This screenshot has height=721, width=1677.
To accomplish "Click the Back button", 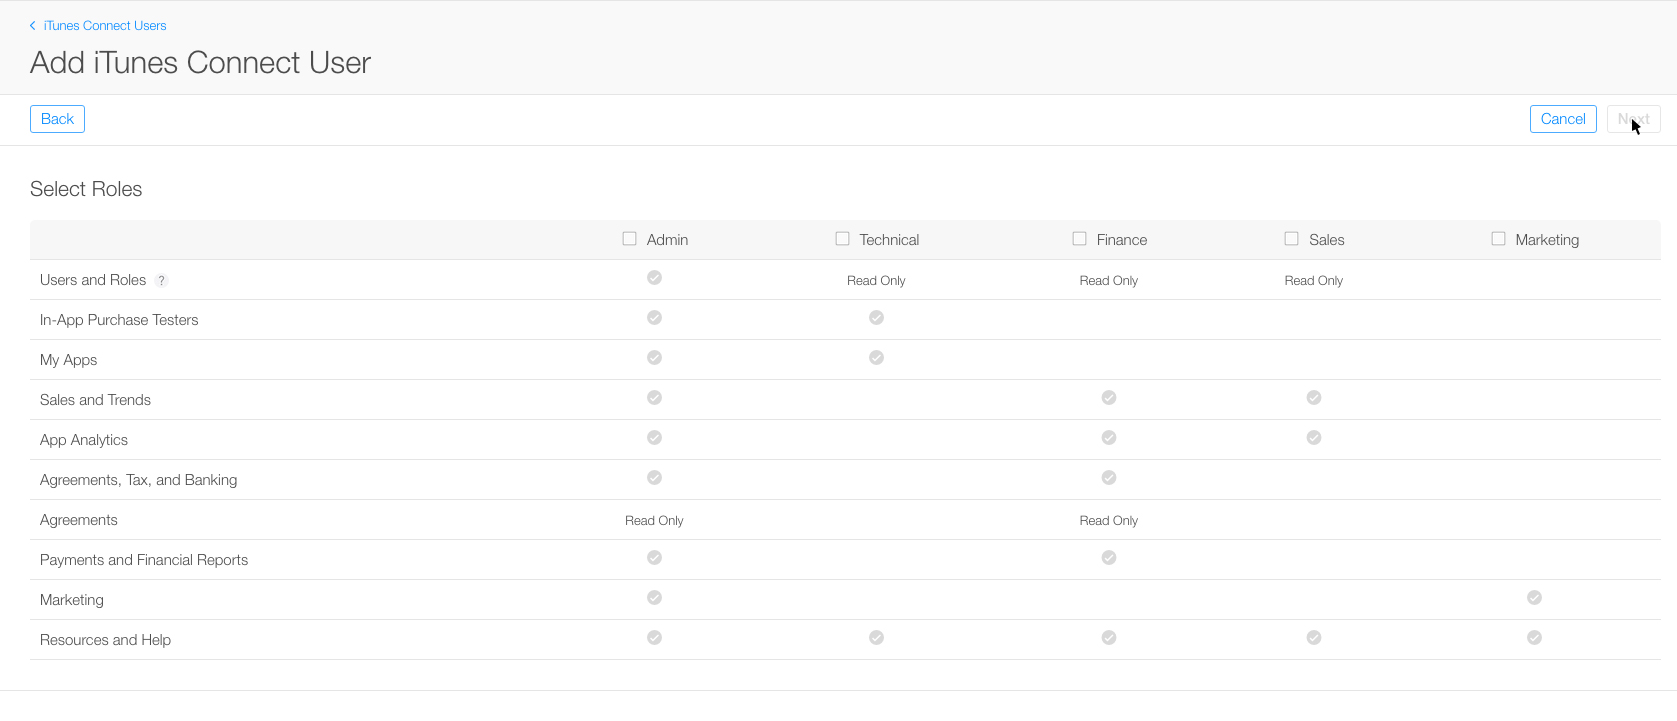I will click(x=57, y=119).
